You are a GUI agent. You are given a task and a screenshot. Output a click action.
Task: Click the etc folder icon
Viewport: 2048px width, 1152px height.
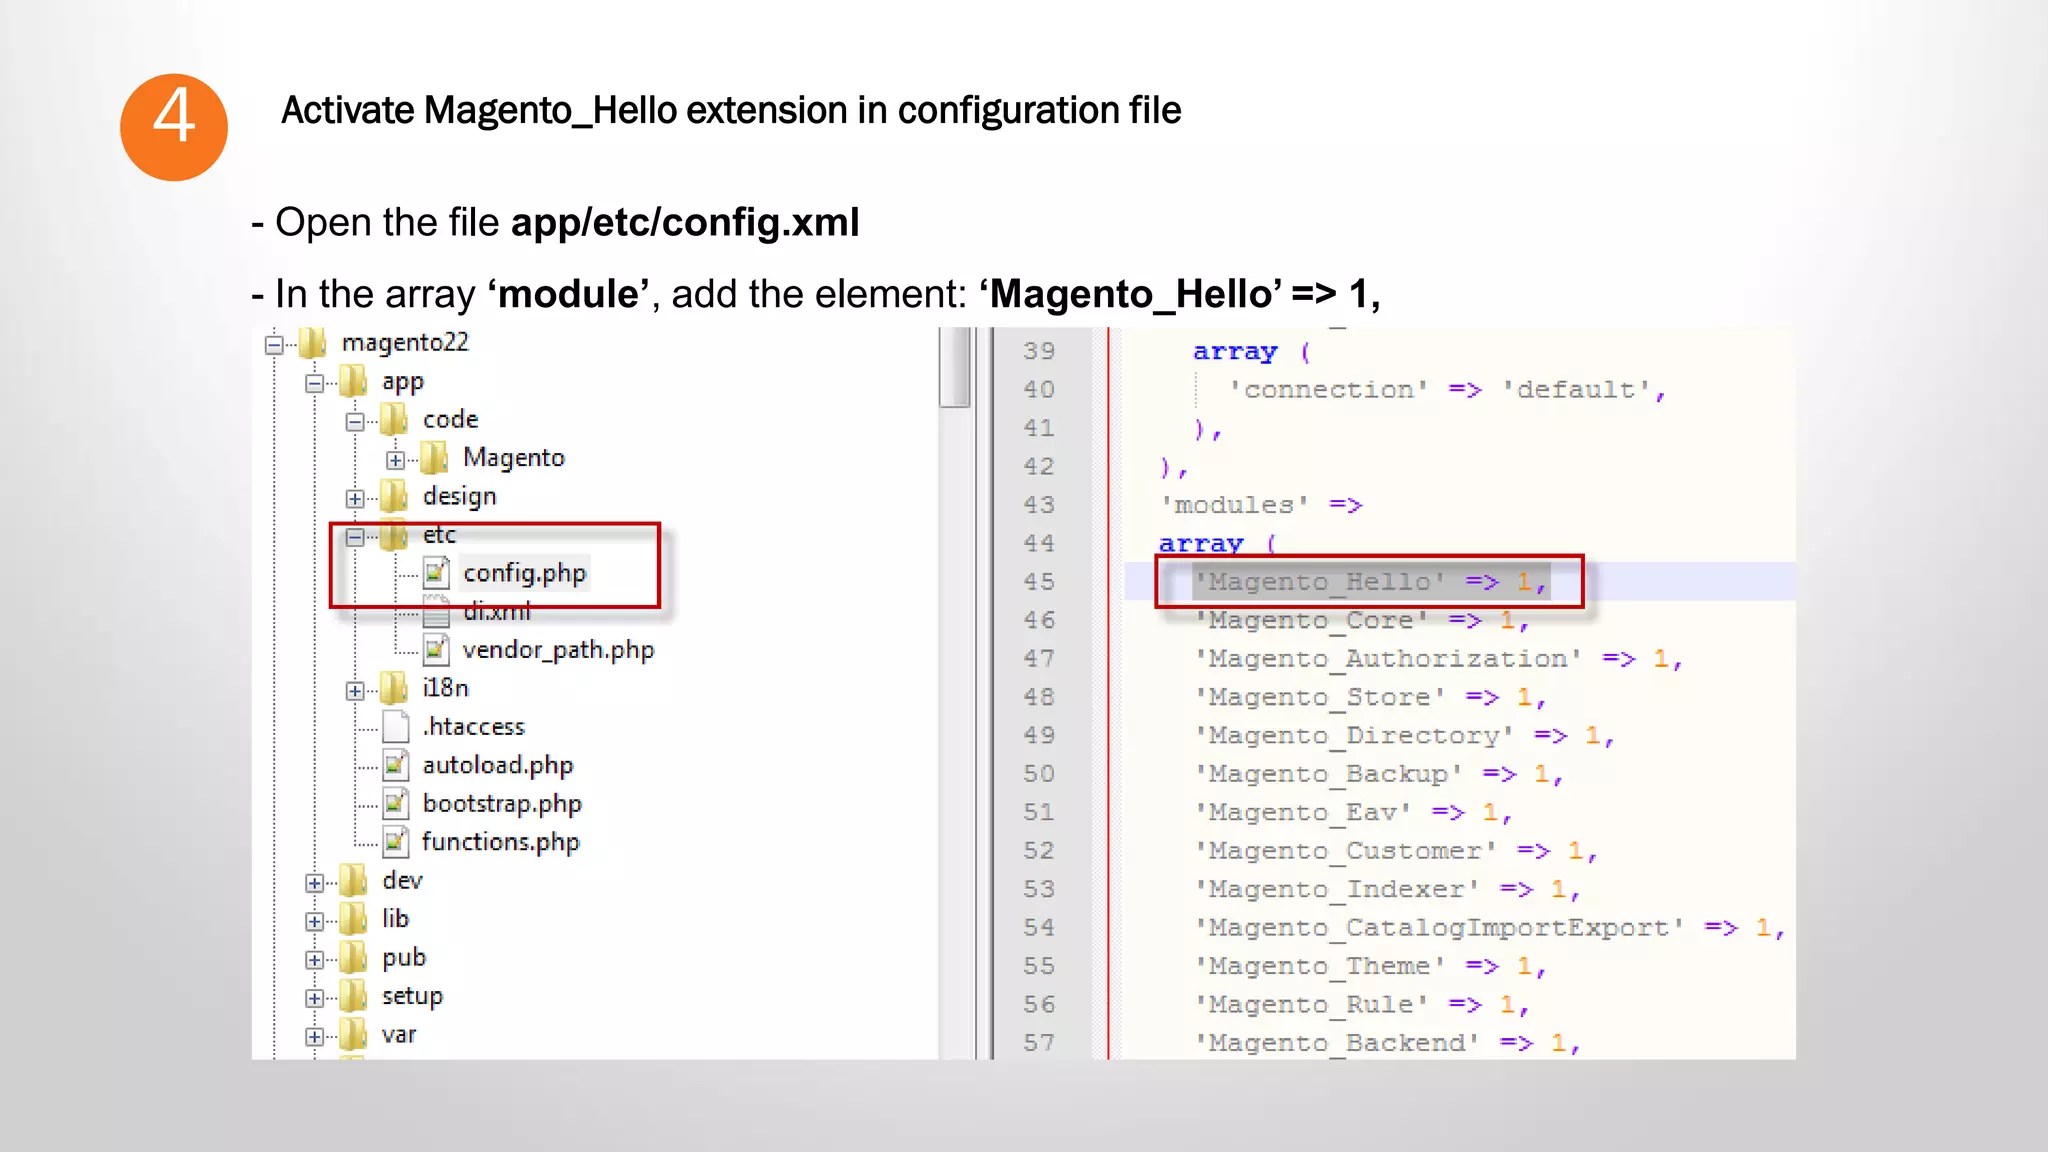(x=394, y=535)
